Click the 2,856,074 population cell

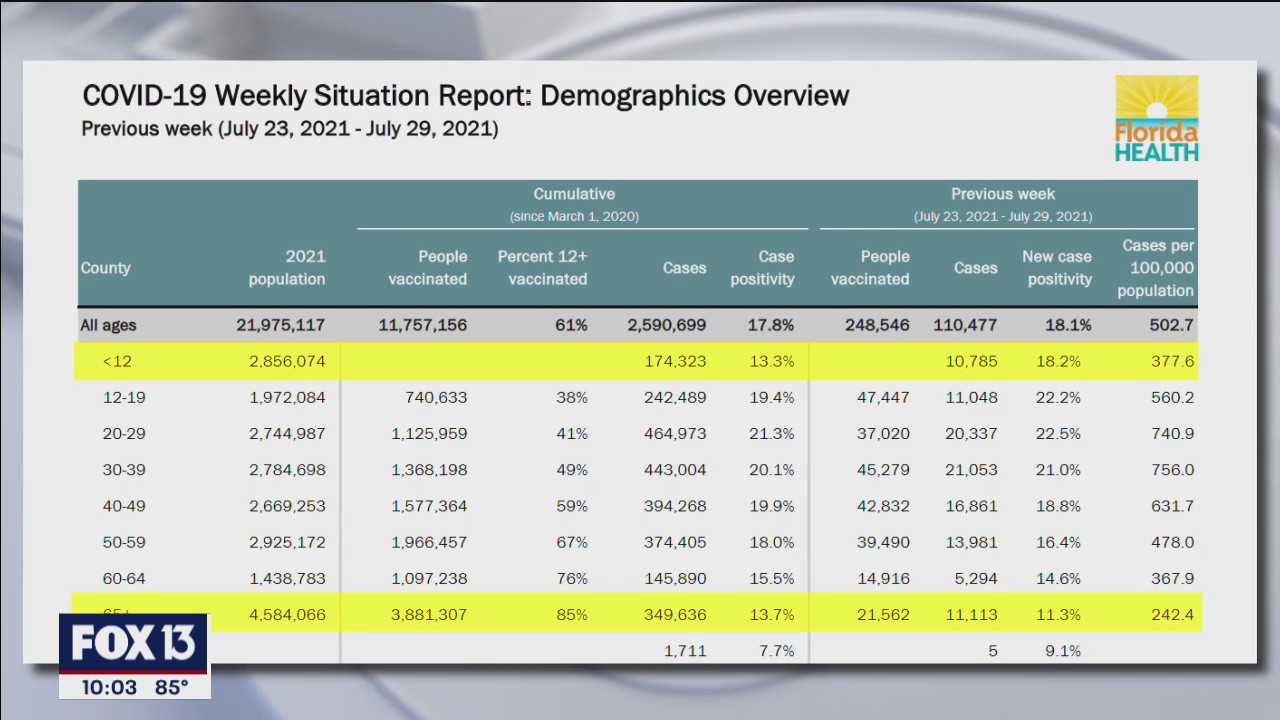pyautogui.click(x=287, y=361)
